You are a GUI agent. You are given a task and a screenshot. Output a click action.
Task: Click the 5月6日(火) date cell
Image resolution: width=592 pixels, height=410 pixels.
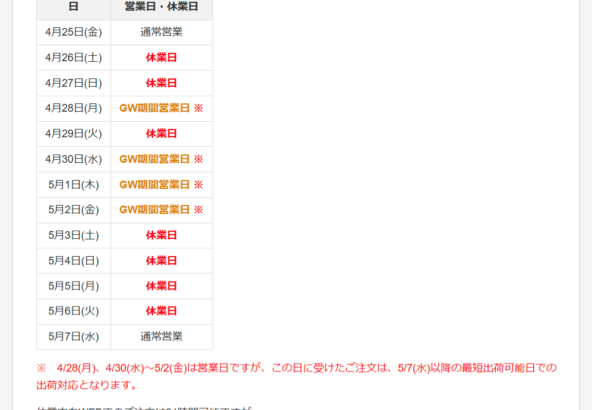(74, 311)
